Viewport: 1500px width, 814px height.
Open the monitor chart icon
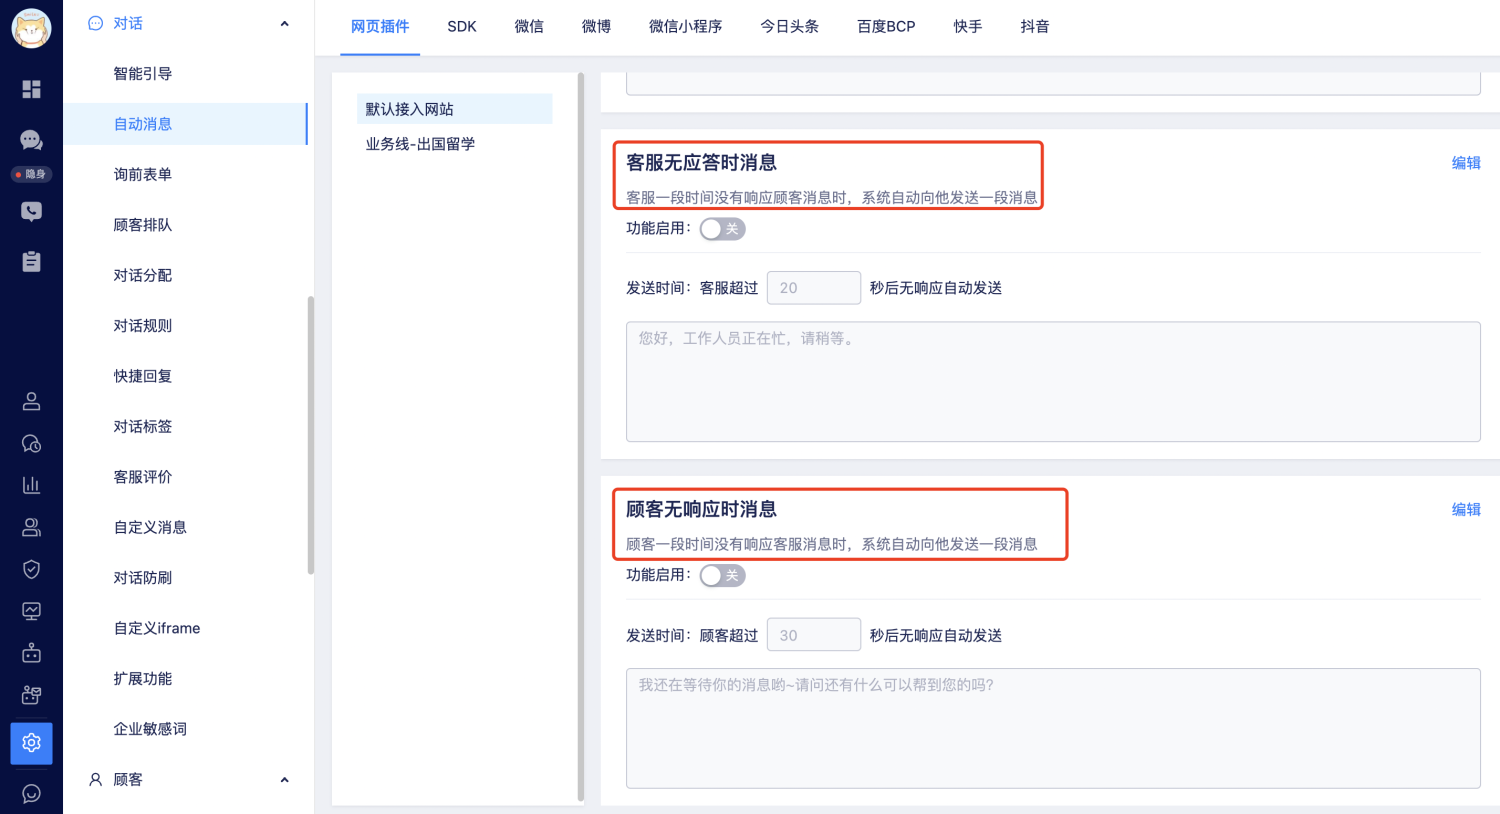click(x=31, y=611)
